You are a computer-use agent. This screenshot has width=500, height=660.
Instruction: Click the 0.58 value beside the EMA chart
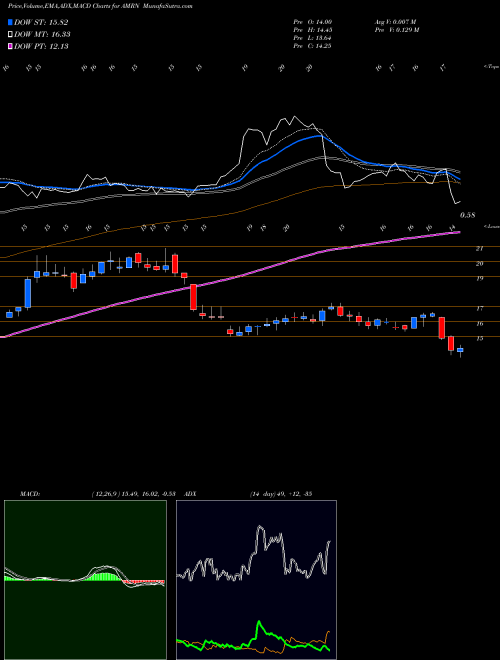coord(467,215)
